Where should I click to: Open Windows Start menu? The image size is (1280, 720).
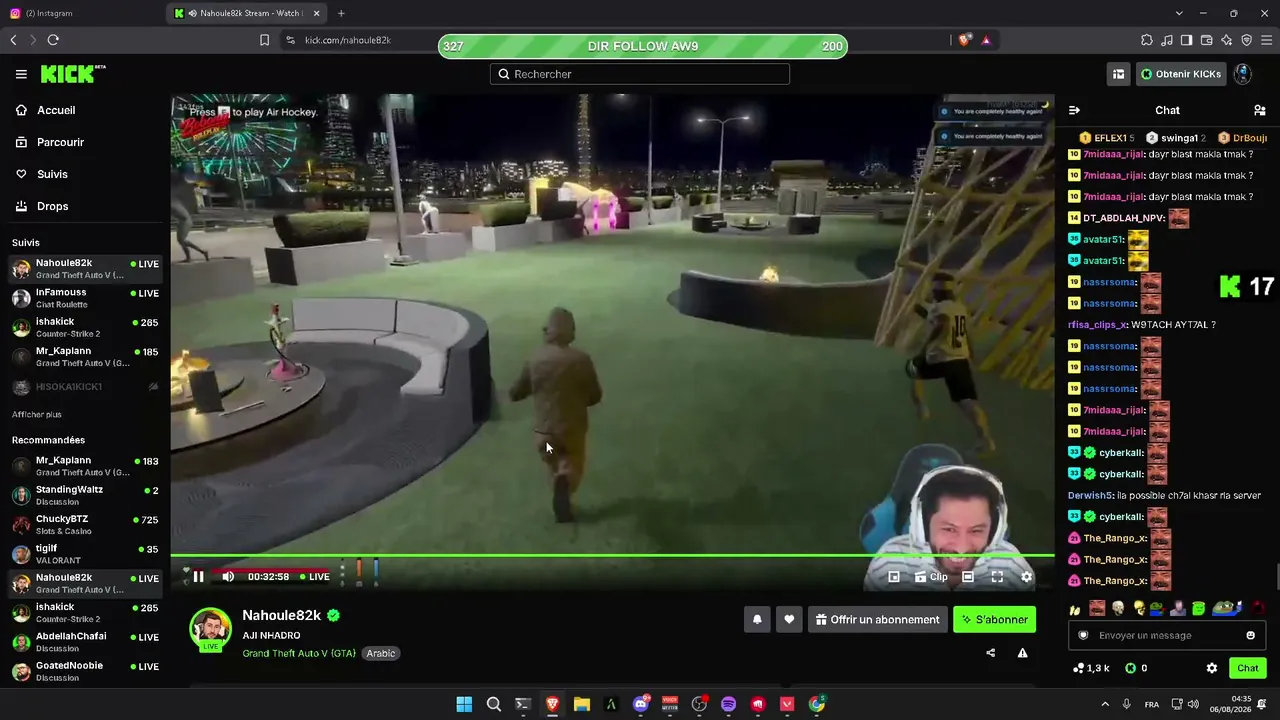click(464, 704)
